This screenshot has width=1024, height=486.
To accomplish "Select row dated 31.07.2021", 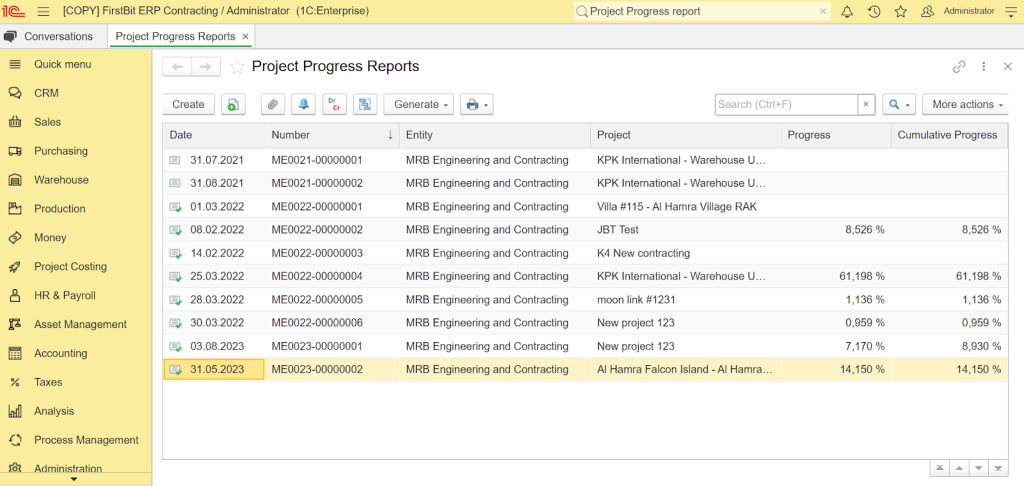I will pos(585,160).
